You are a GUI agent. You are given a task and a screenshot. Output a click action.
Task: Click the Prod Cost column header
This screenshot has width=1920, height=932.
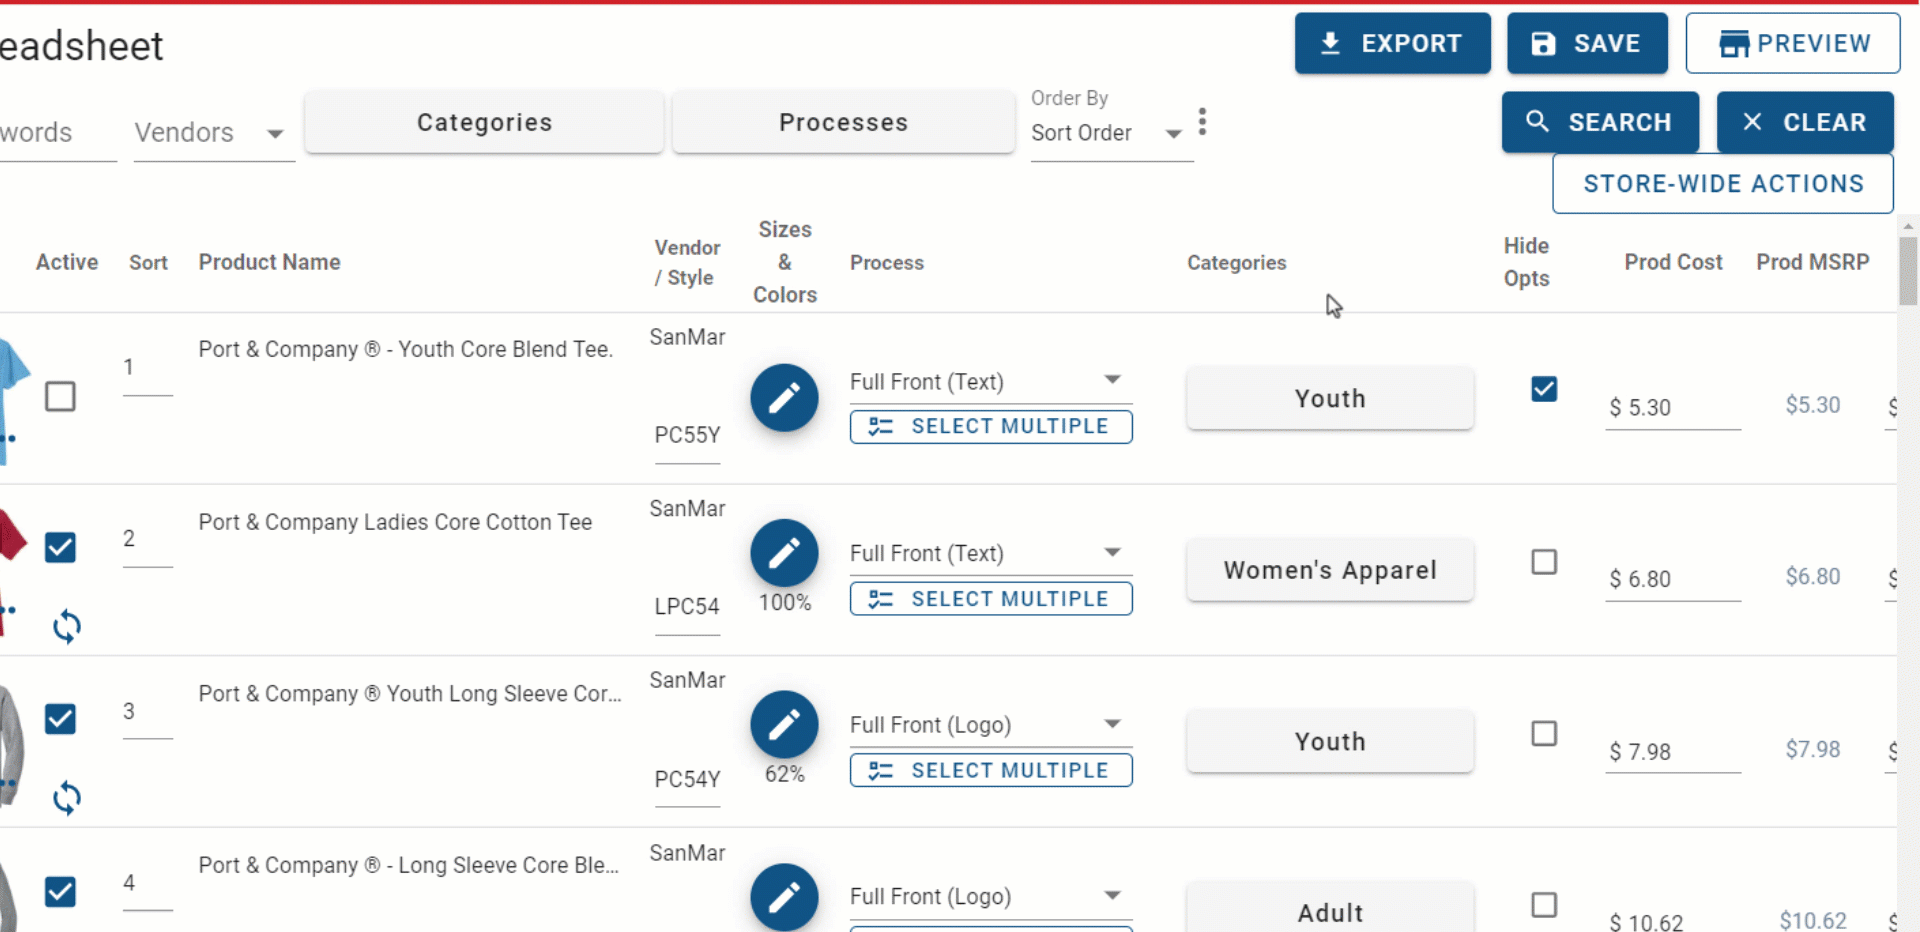click(x=1673, y=262)
